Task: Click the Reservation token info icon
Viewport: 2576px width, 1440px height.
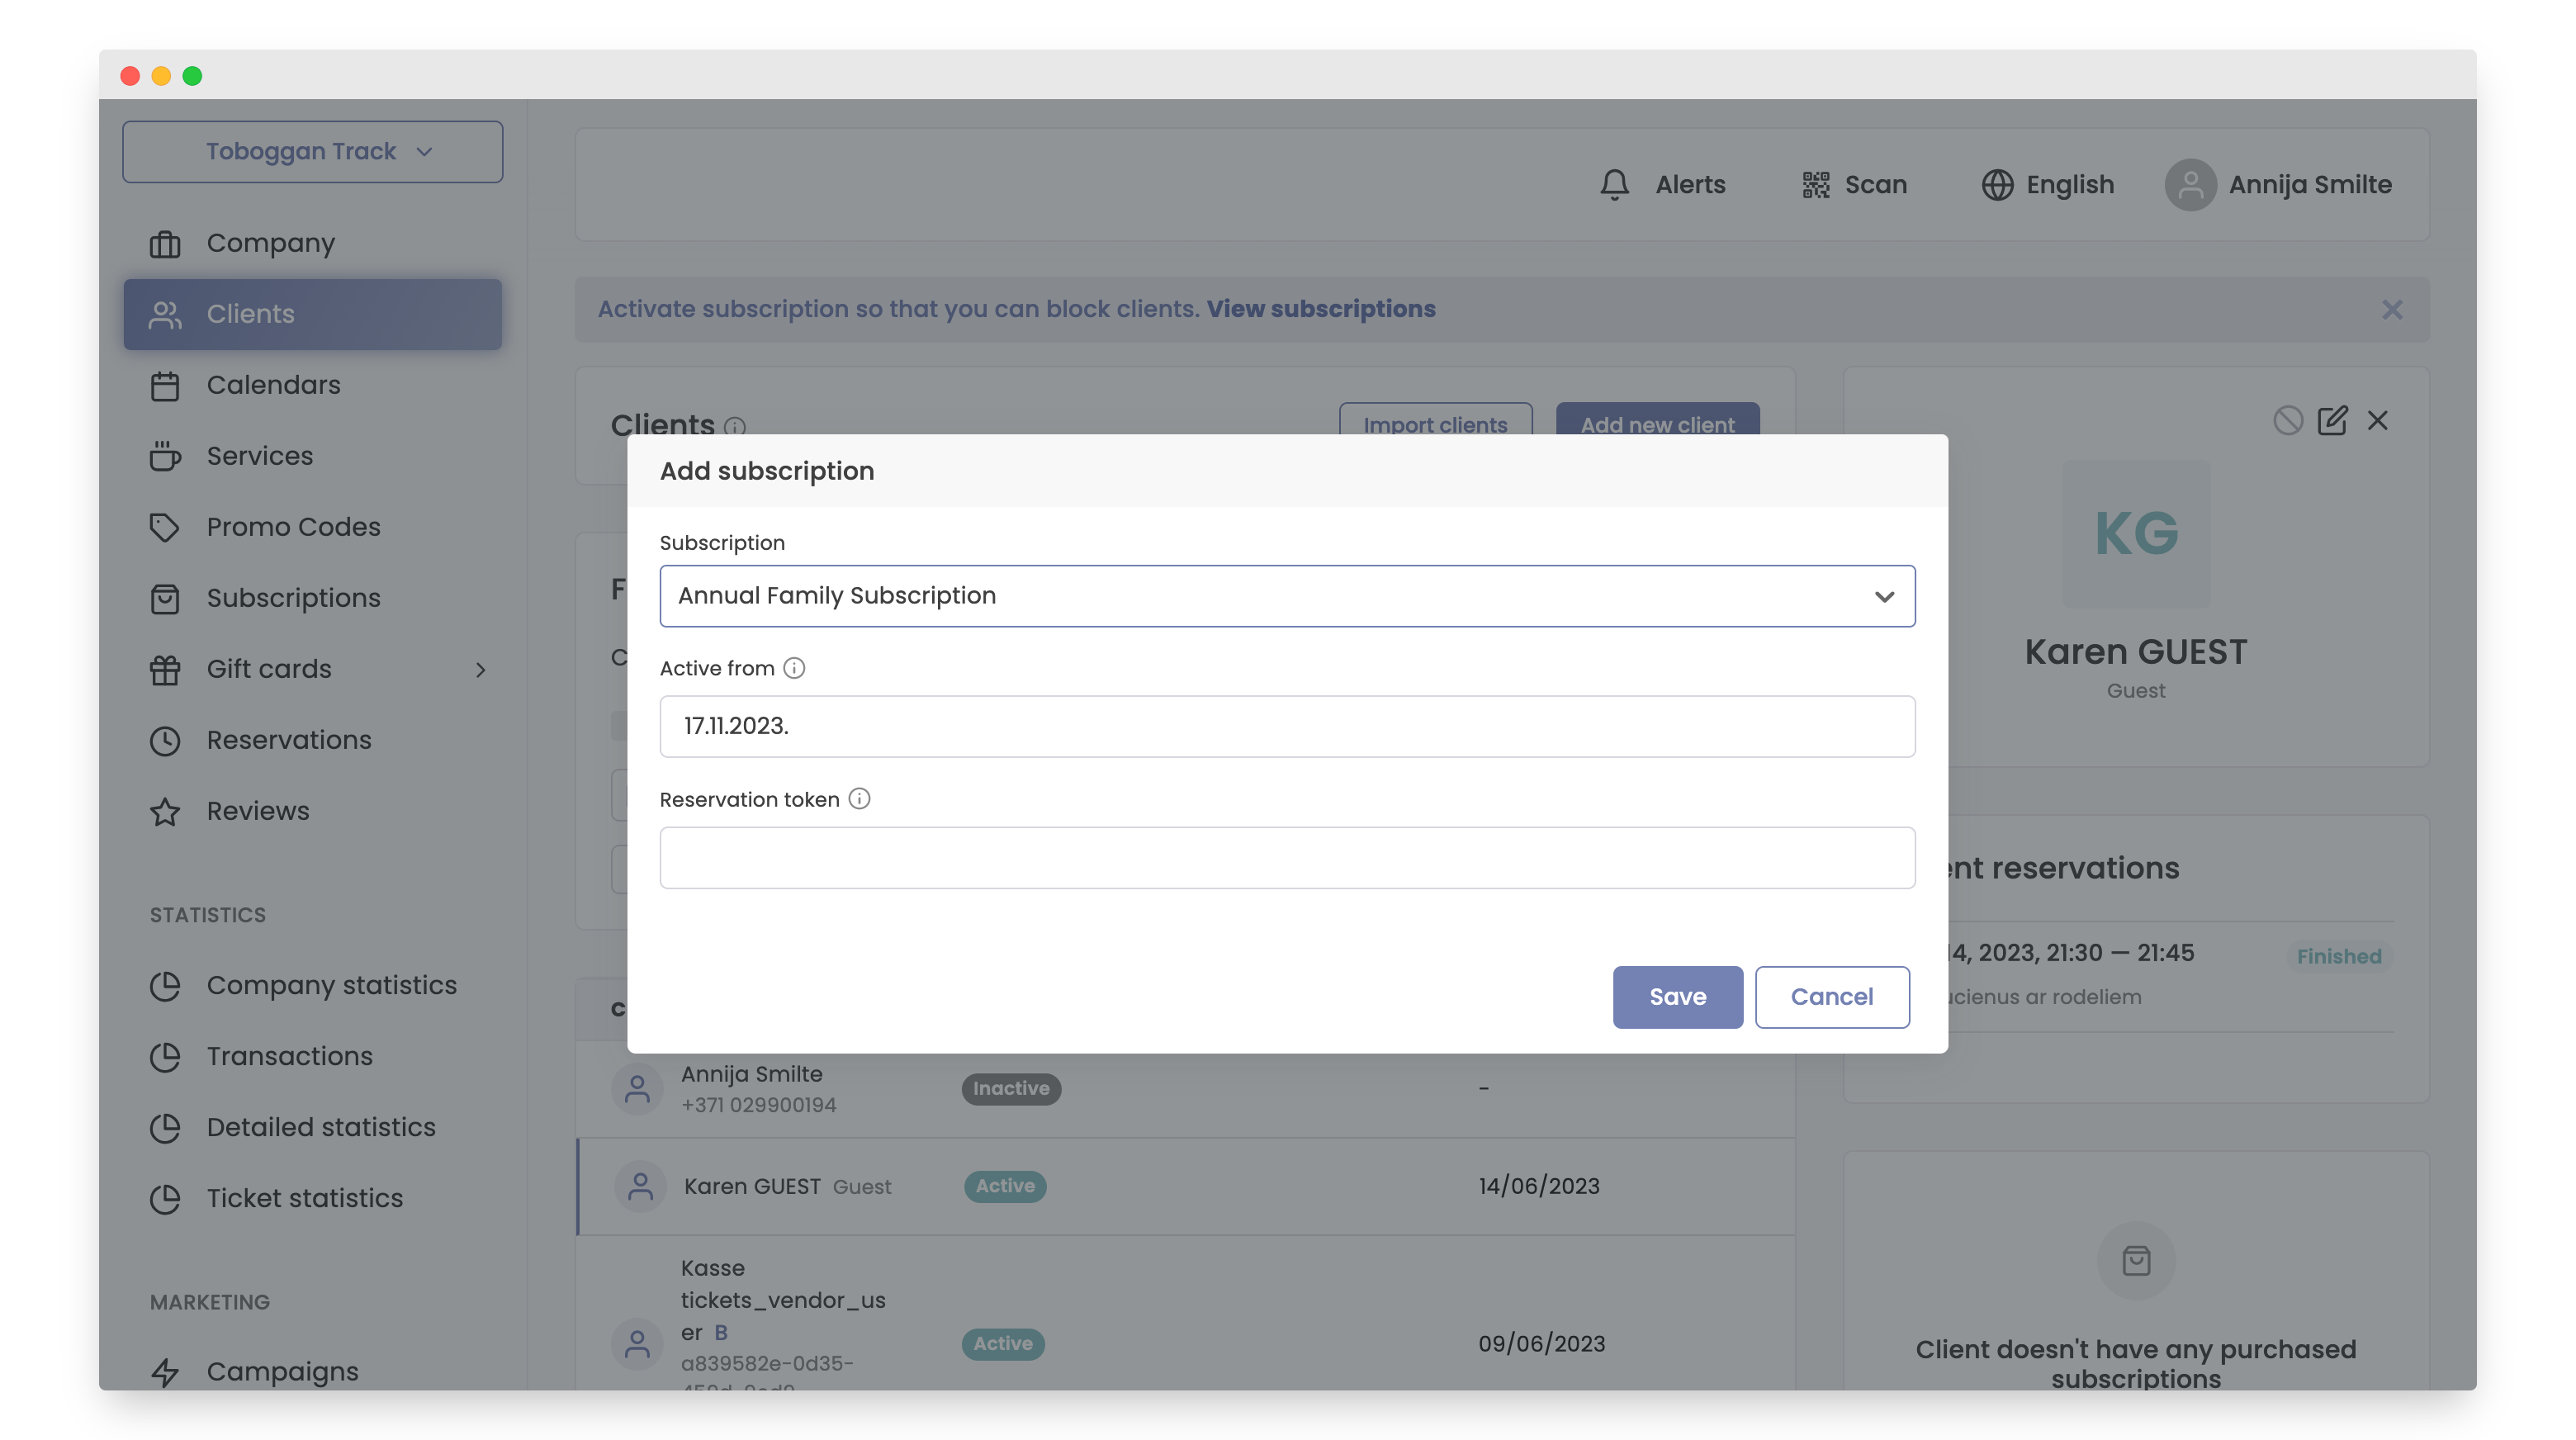Action: (x=859, y=799)
